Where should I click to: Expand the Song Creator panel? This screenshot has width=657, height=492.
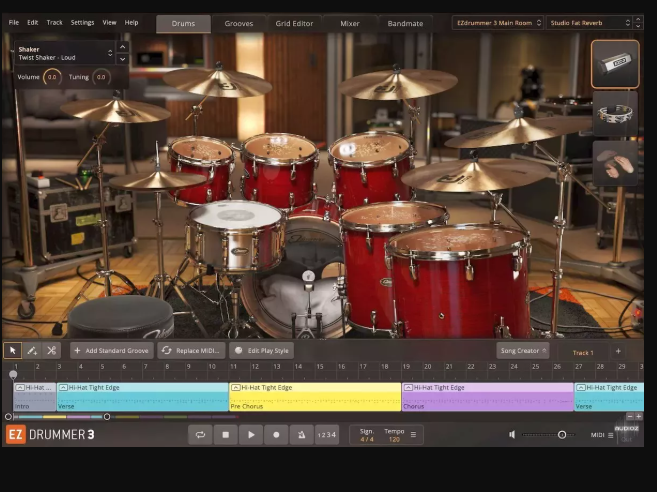click(x=523, y=351)
